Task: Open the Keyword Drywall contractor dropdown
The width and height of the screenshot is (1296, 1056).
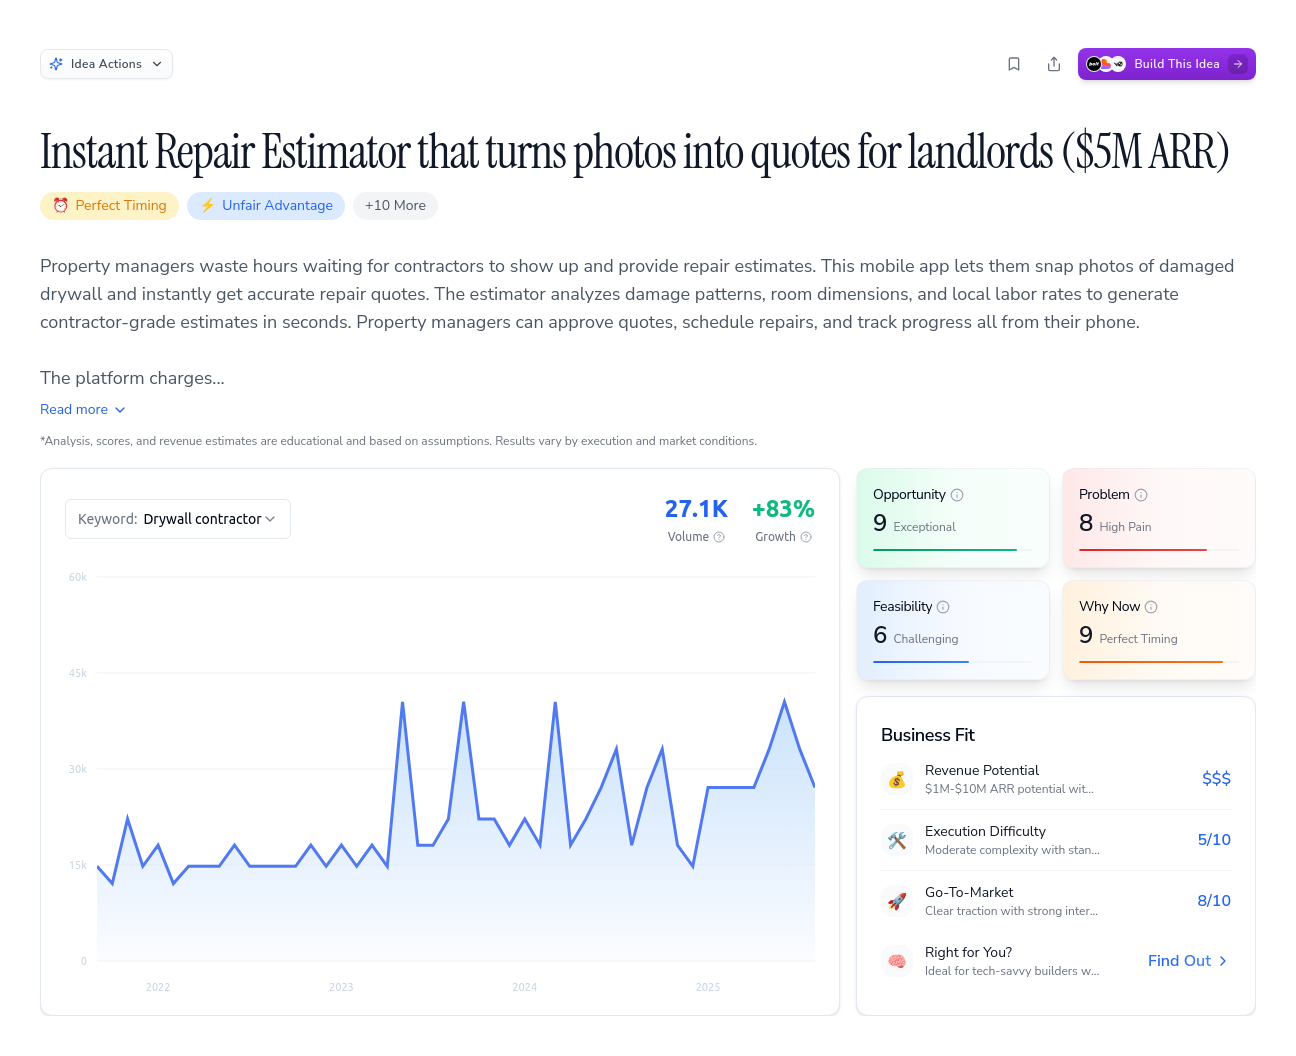Action: [178, 519]
